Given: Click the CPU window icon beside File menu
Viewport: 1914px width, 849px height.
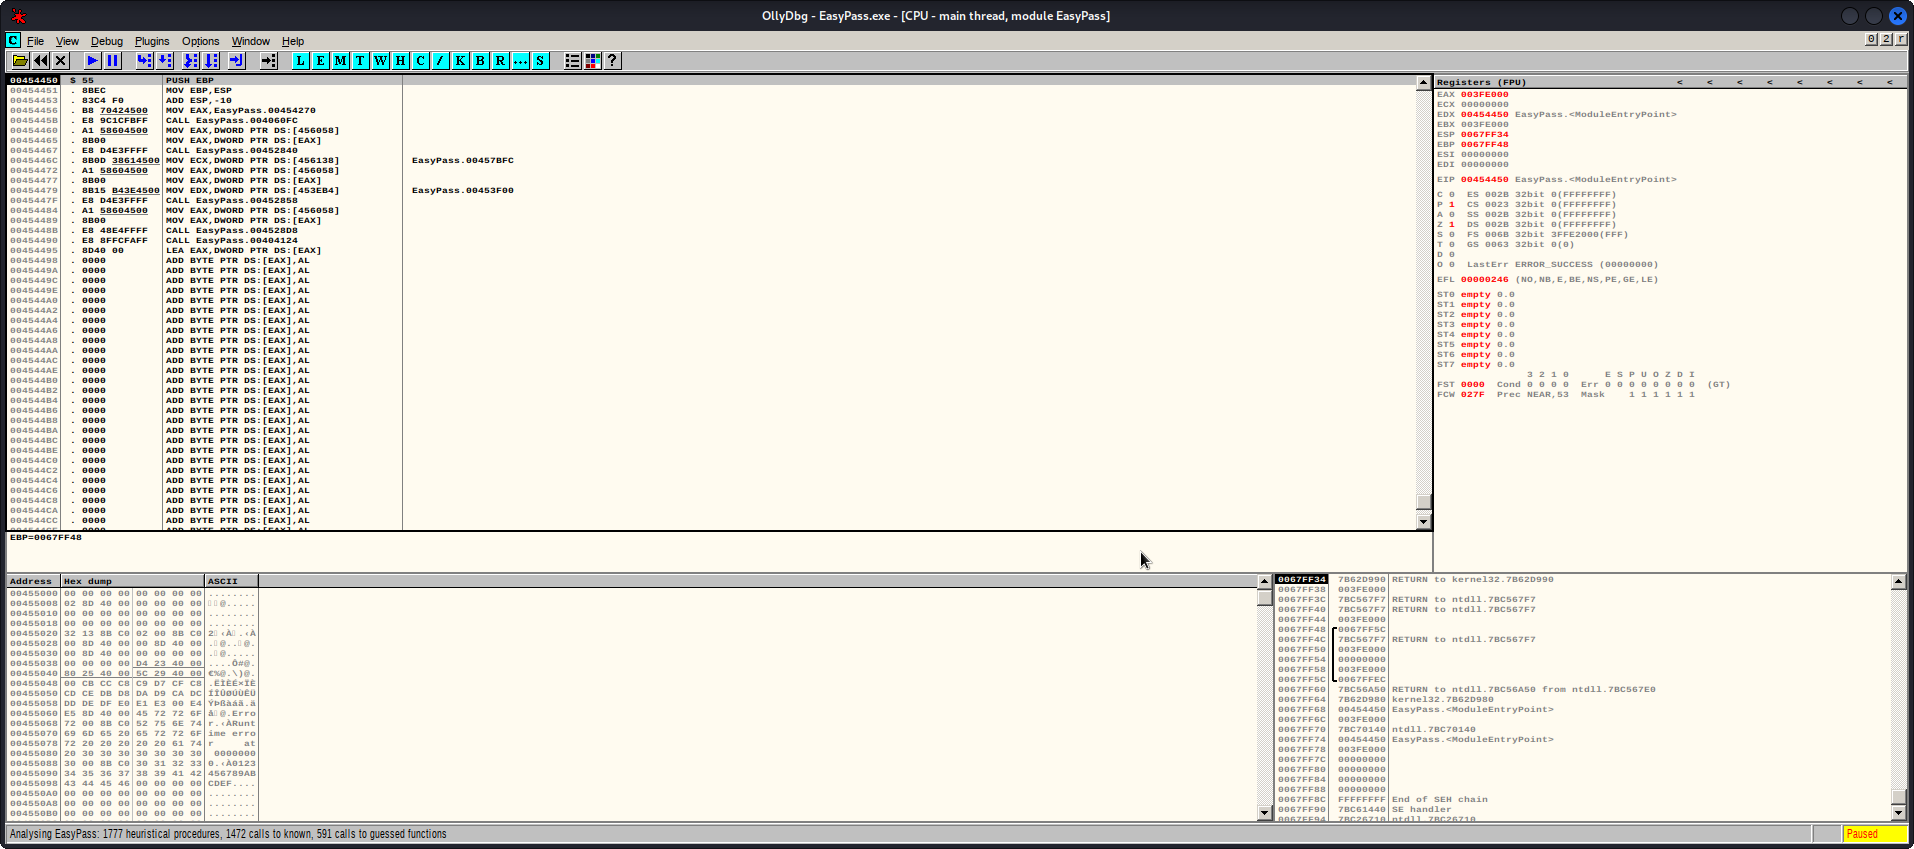Looking at the screenshot, I should pyautogui.click(x=13, y=40).
